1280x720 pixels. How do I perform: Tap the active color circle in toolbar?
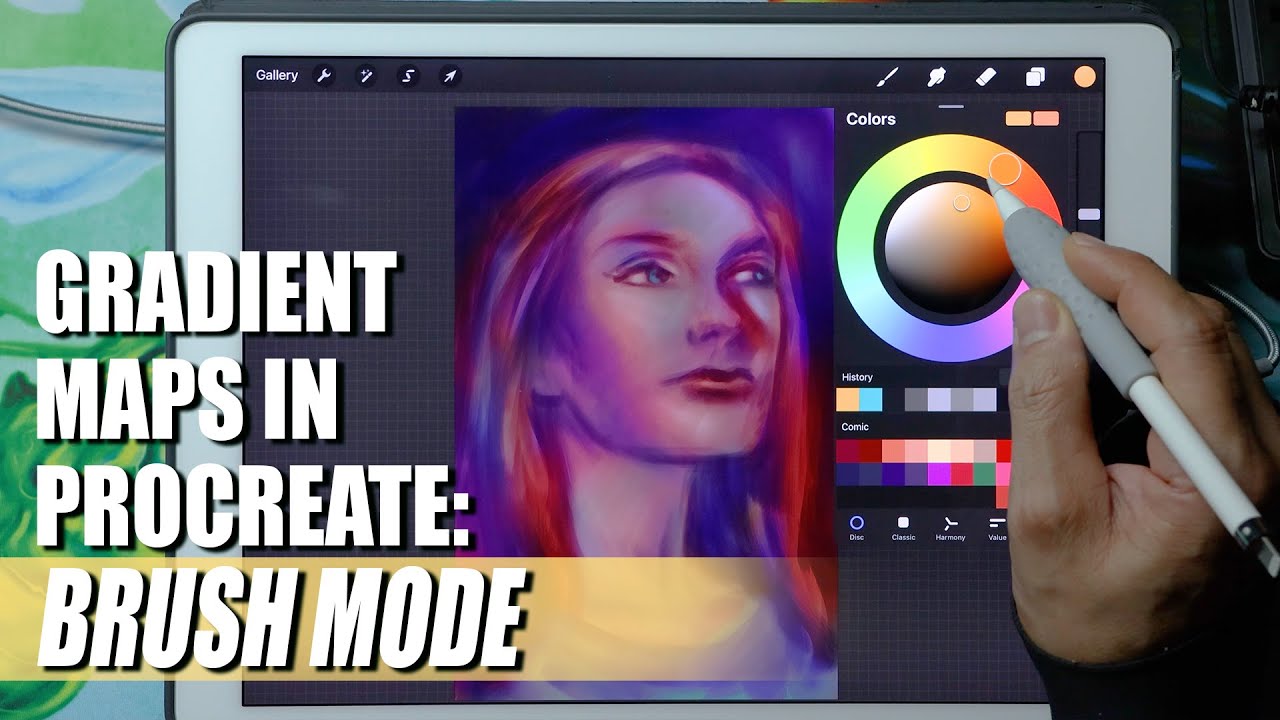1085,77
